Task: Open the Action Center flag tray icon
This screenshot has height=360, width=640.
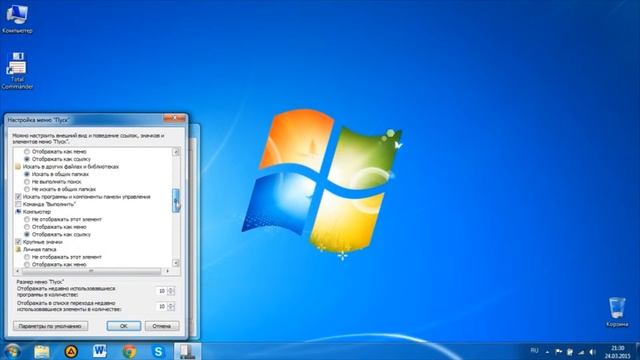Action: click(558, 351)
